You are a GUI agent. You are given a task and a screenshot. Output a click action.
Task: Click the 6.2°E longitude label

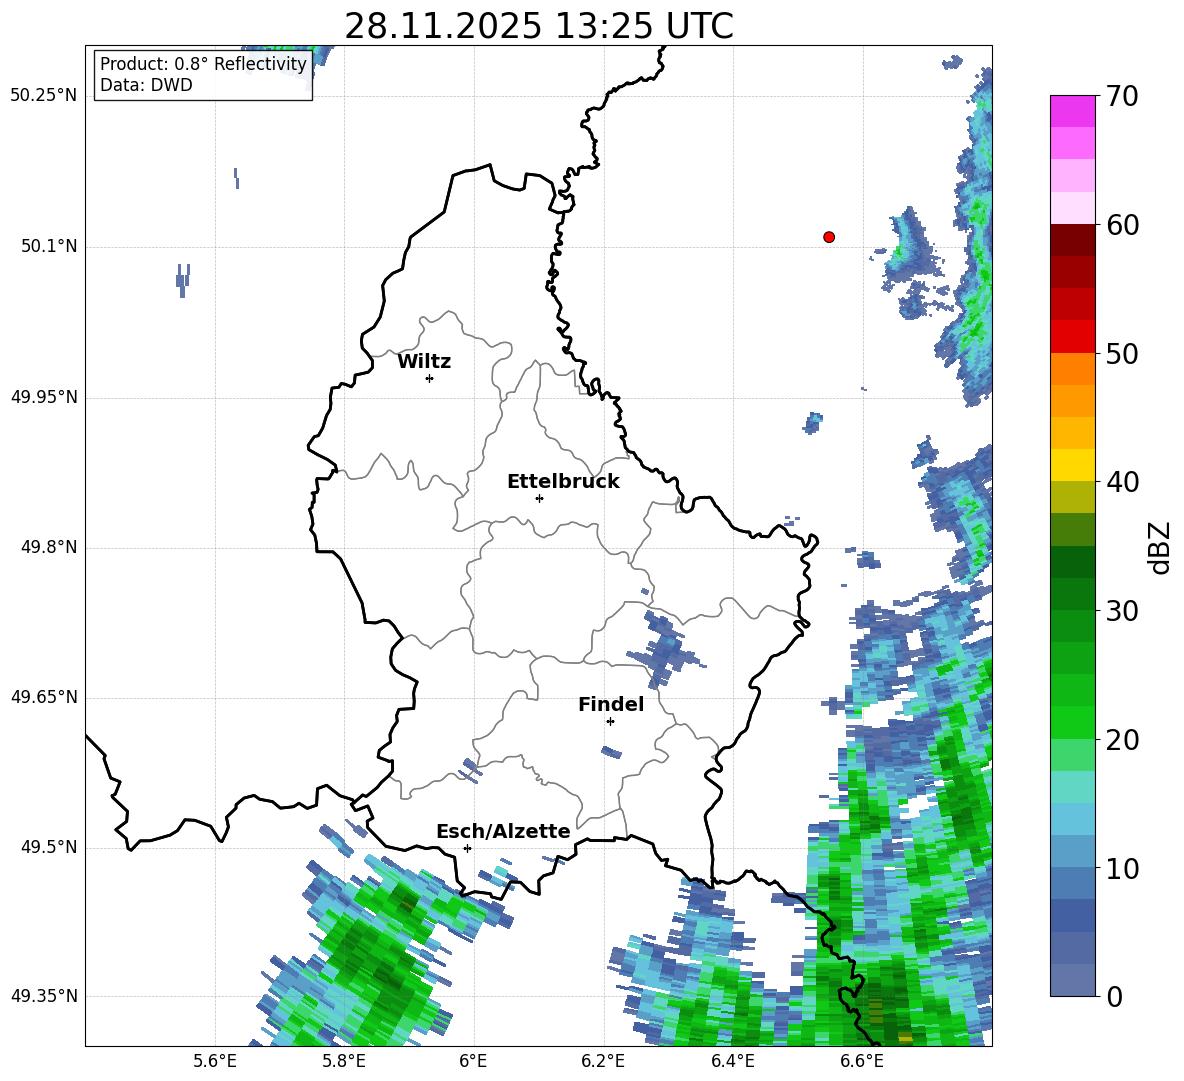pos(603,1061)
